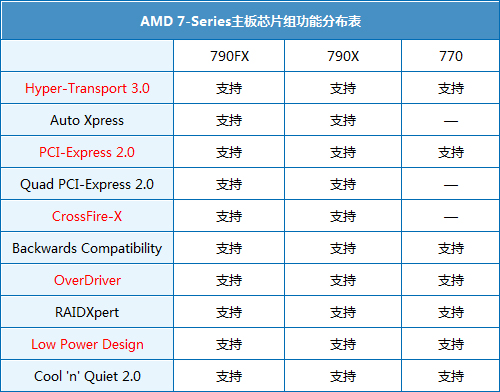The image size is (500, 392).
Task: Click the Hyper-Transport 3.0 row label
Action: coord(87,88)
